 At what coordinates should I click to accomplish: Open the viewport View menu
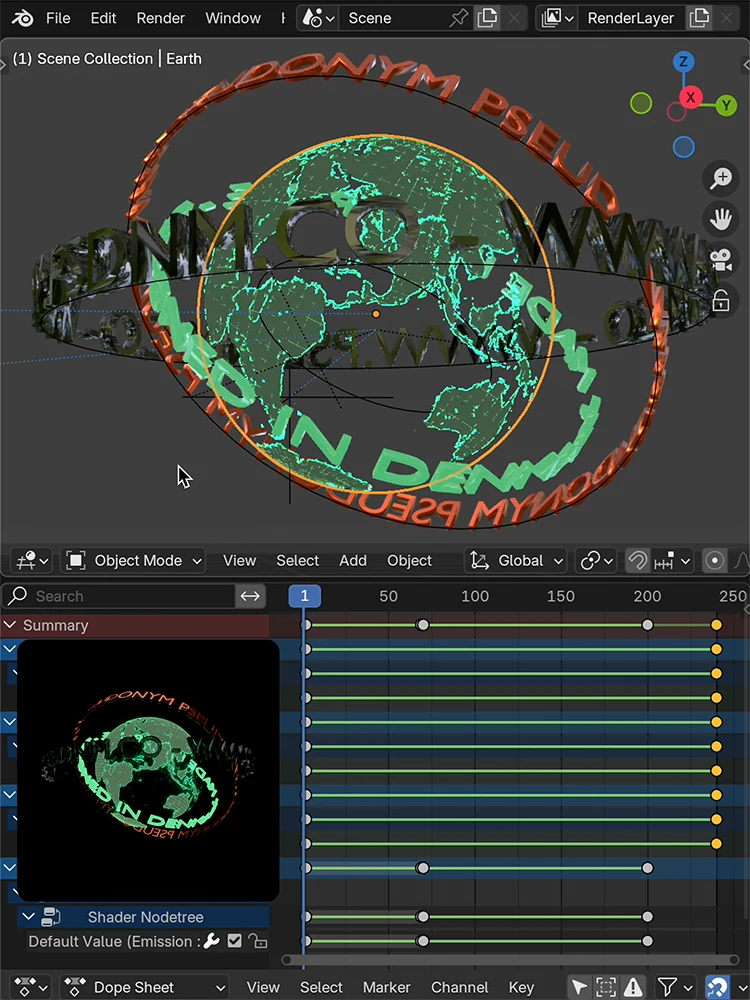click(x=239, y=561)
